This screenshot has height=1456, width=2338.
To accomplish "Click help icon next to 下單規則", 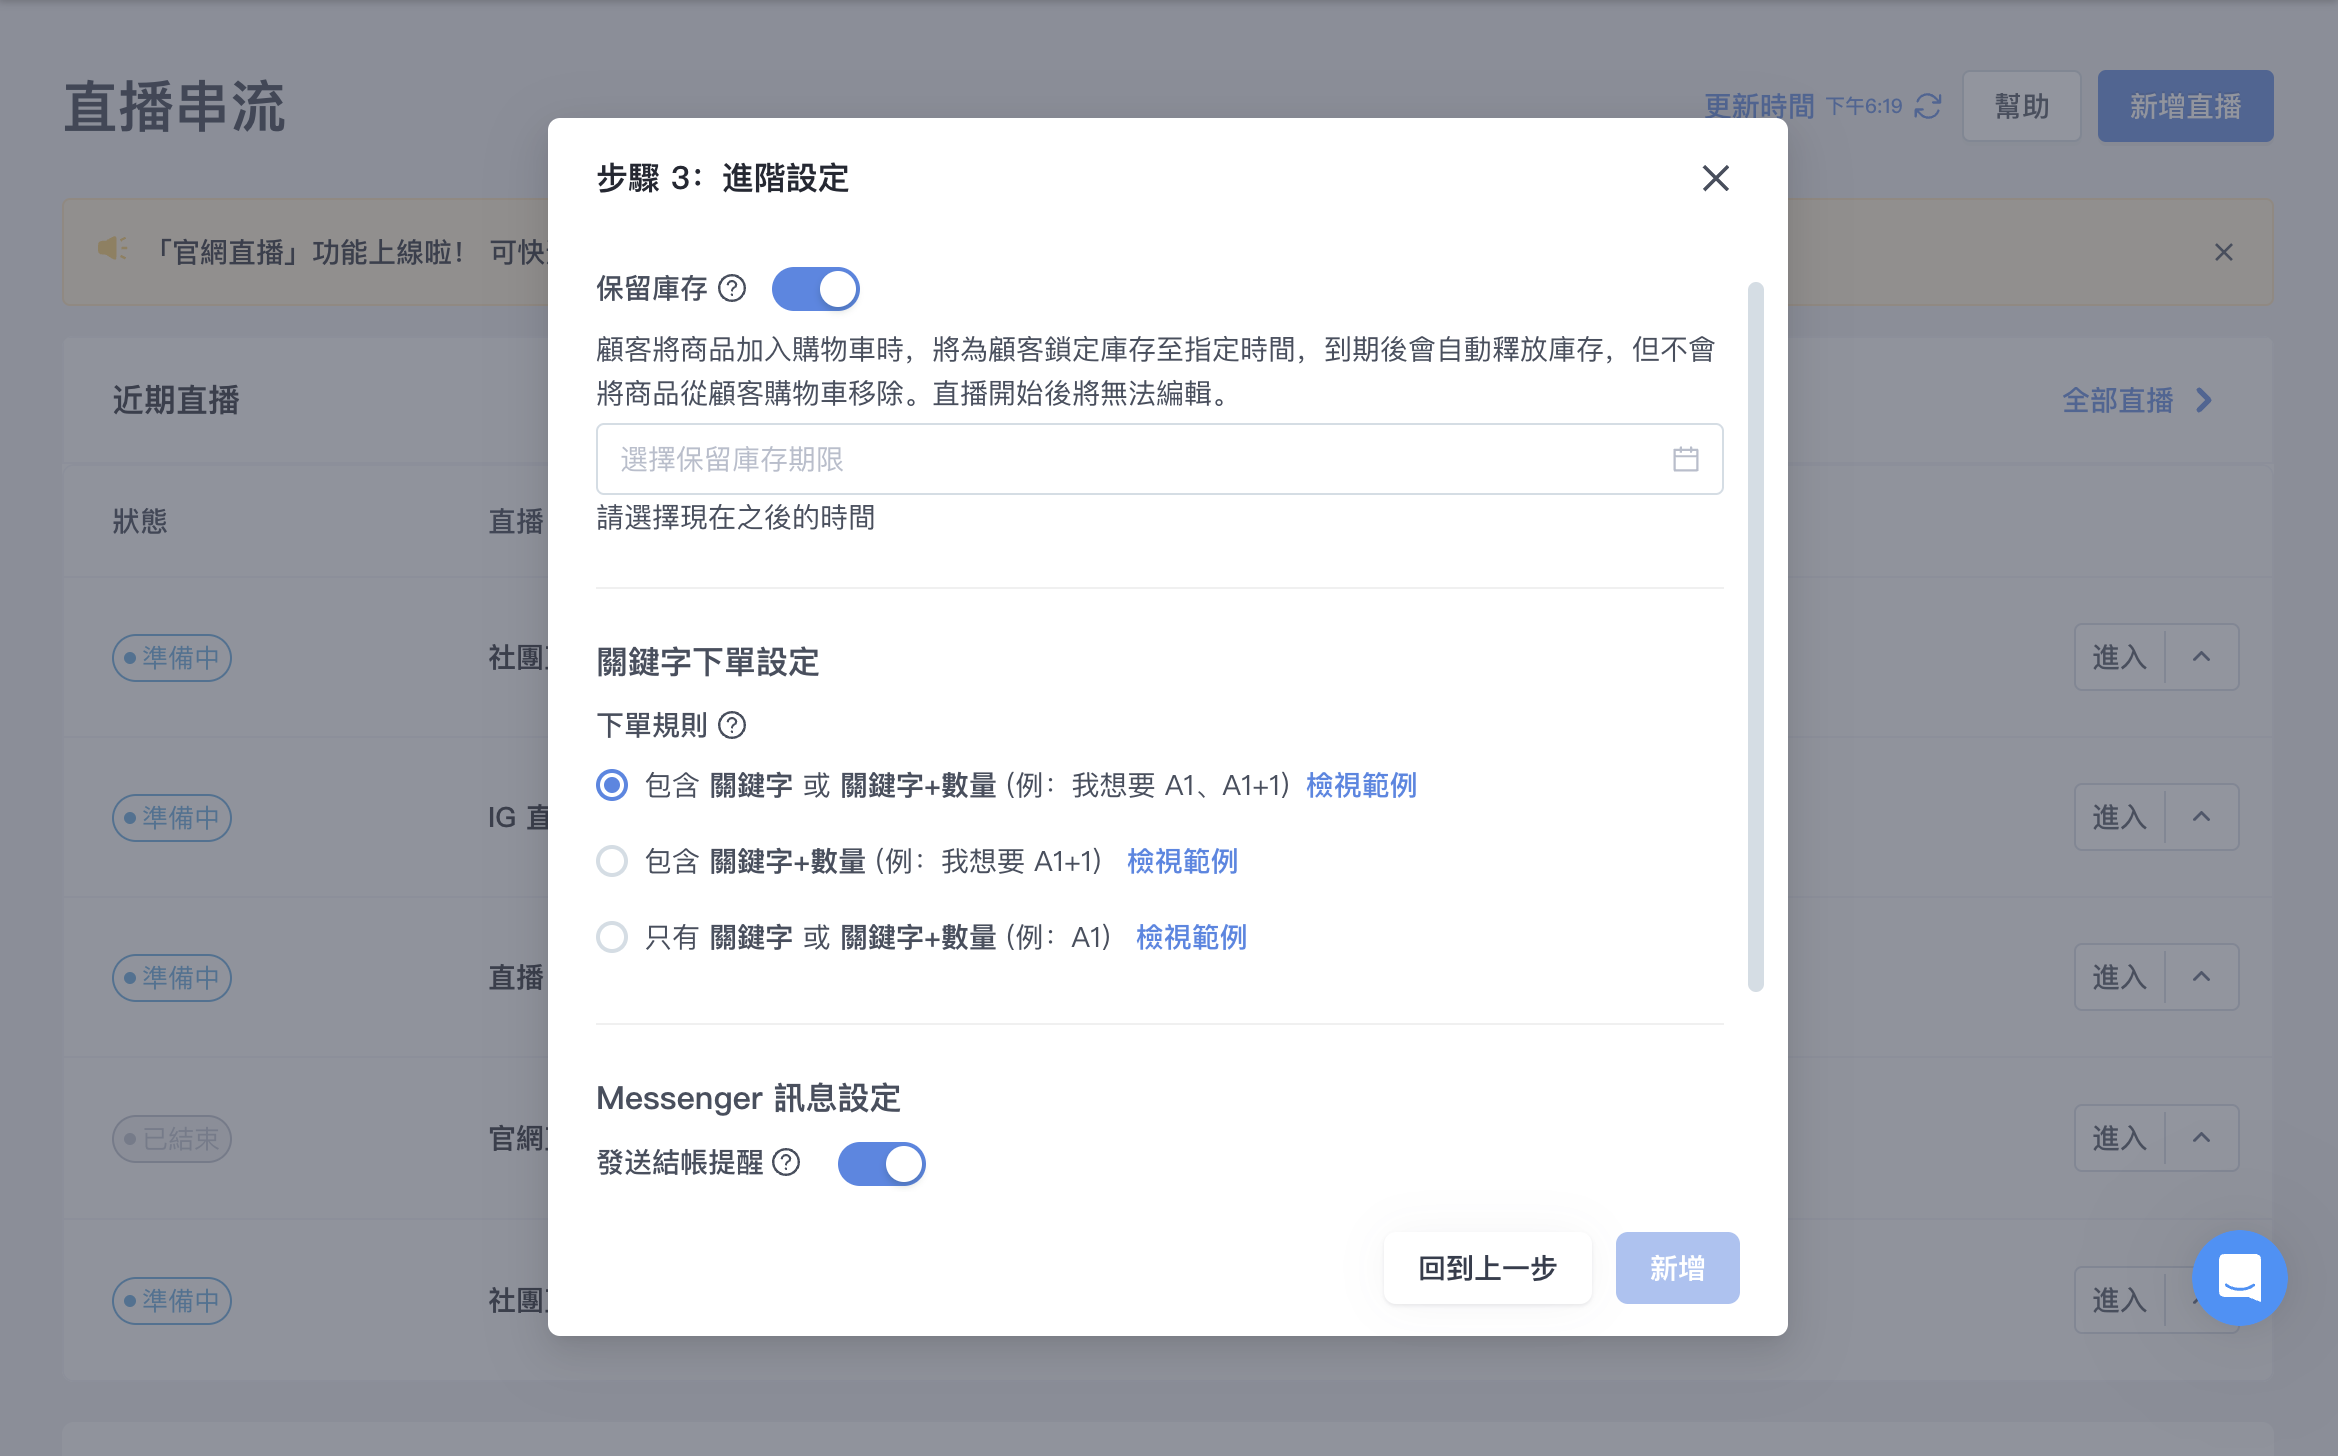I will pyautogui.click(x=732, y=725).
